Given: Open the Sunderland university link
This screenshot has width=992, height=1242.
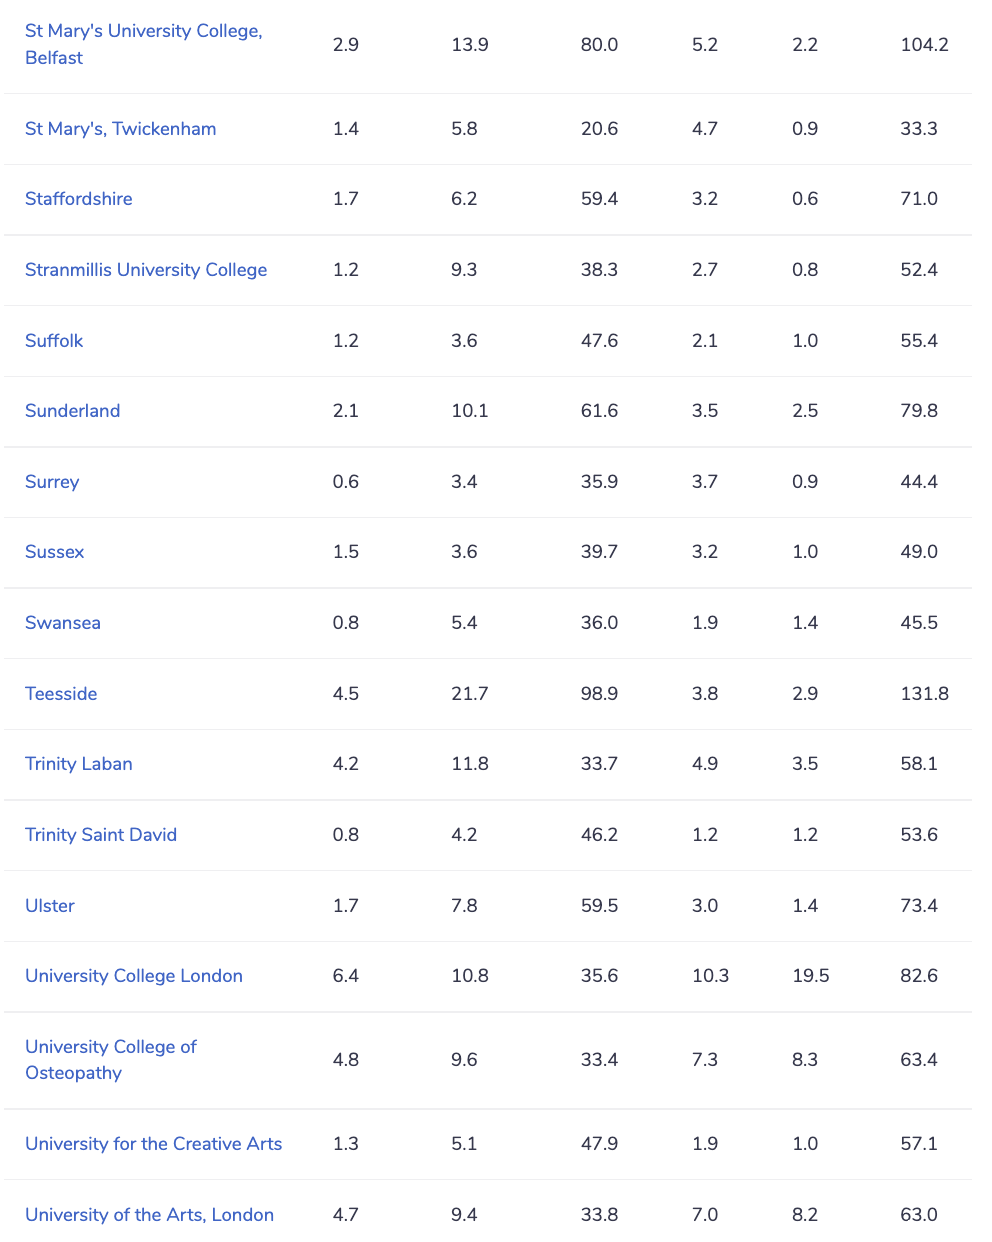Looking at the screenshot, I should pyautogui.click(x=72, y=411).
